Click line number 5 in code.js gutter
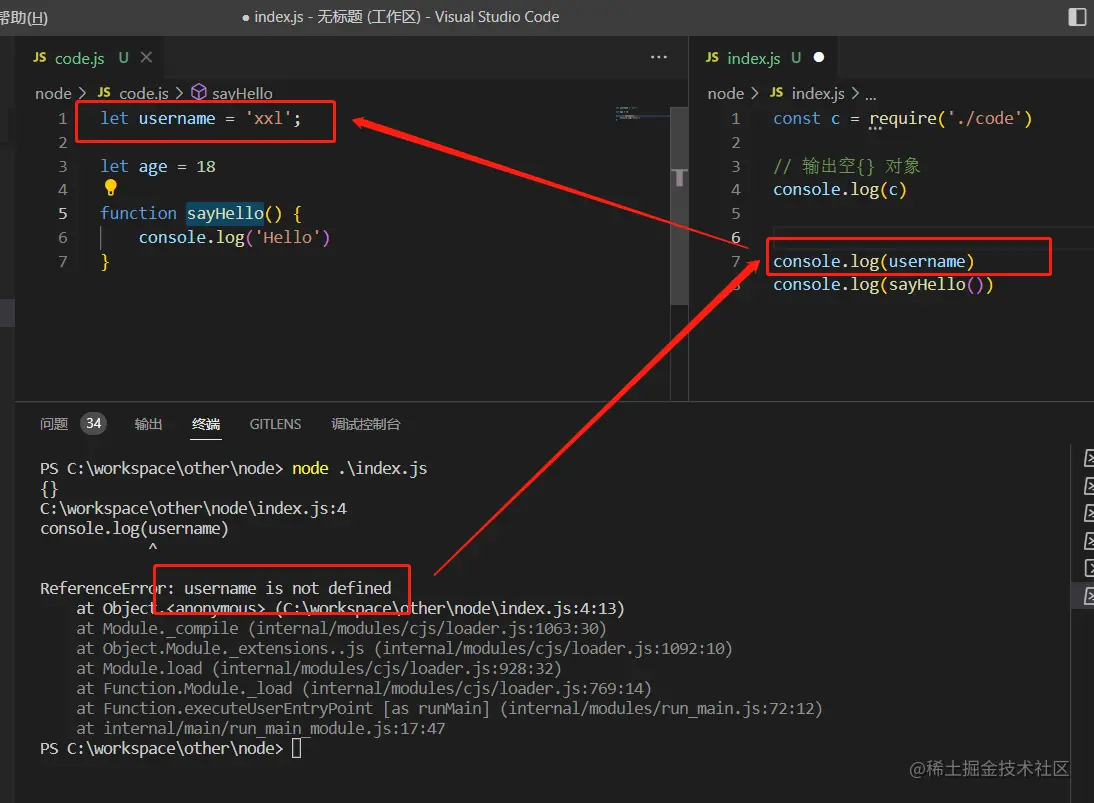Screen dimensions: 1094x803 (x=63, y=213)
